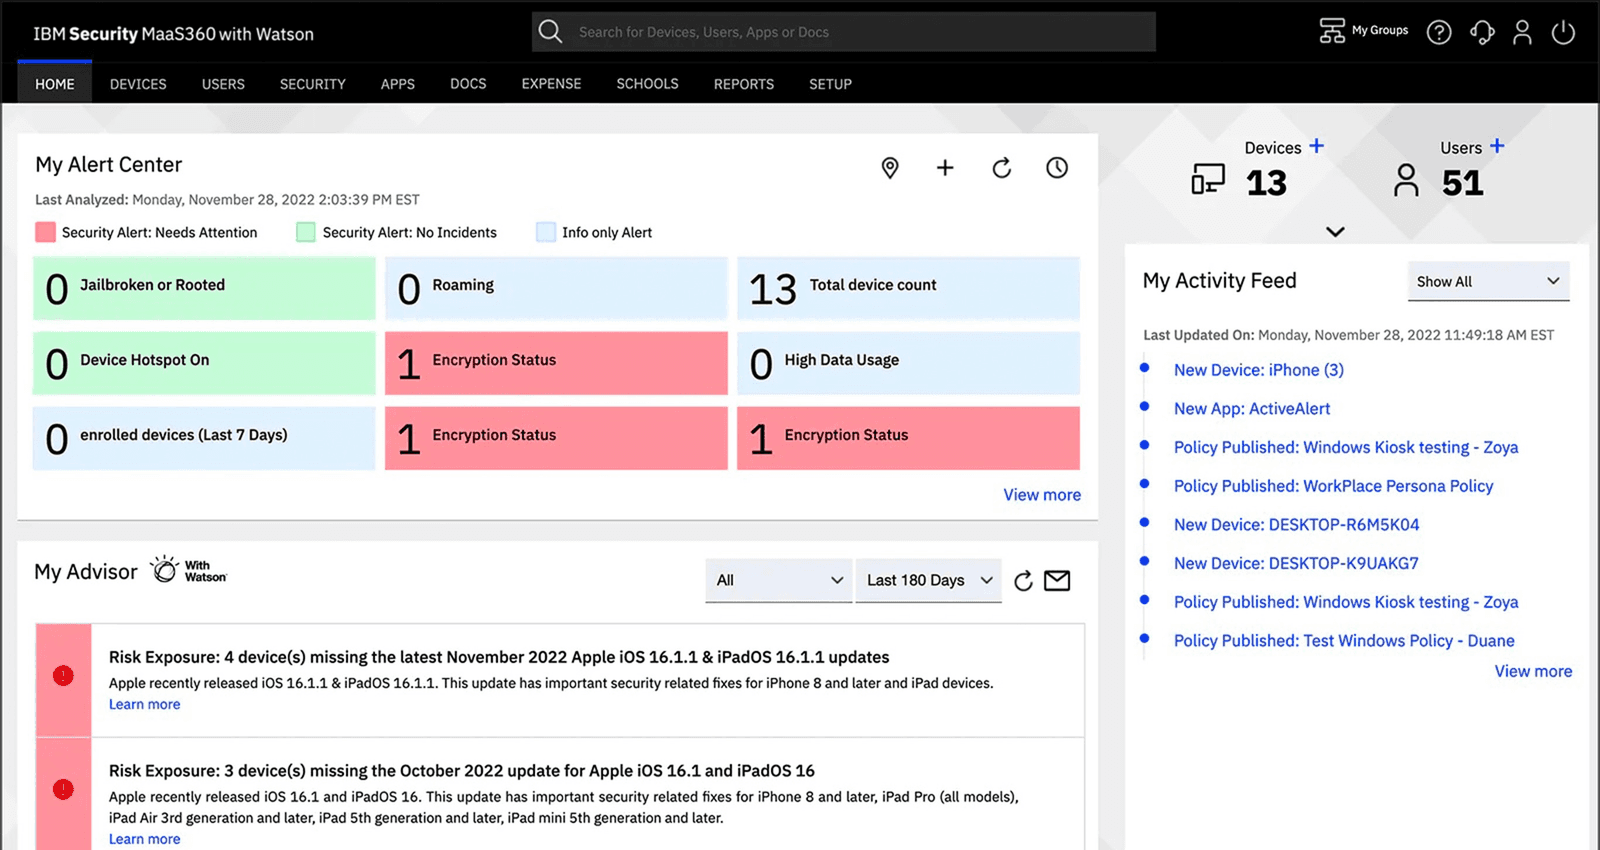Image resolution: width=1600 pixels, height=850 pixels.
Task: Open the USERS menu
Action: click(223, 84)
